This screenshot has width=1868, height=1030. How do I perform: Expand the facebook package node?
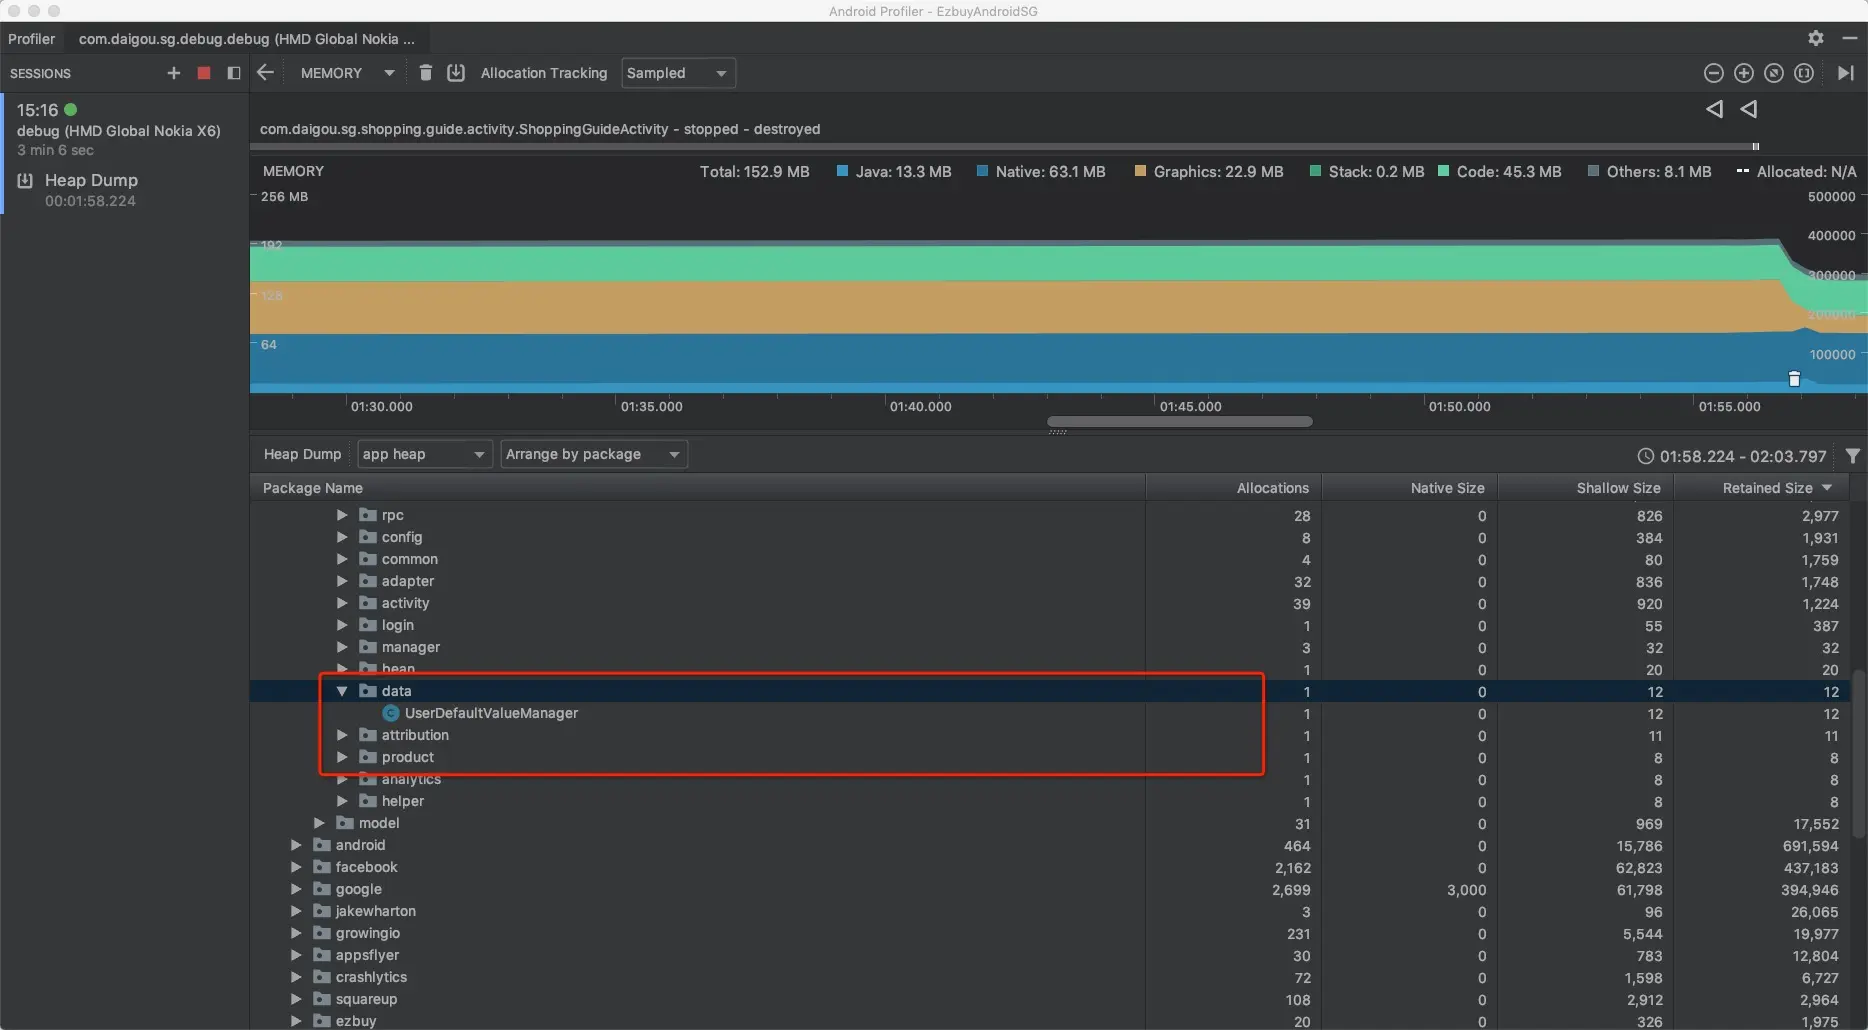tap(296, 867)
